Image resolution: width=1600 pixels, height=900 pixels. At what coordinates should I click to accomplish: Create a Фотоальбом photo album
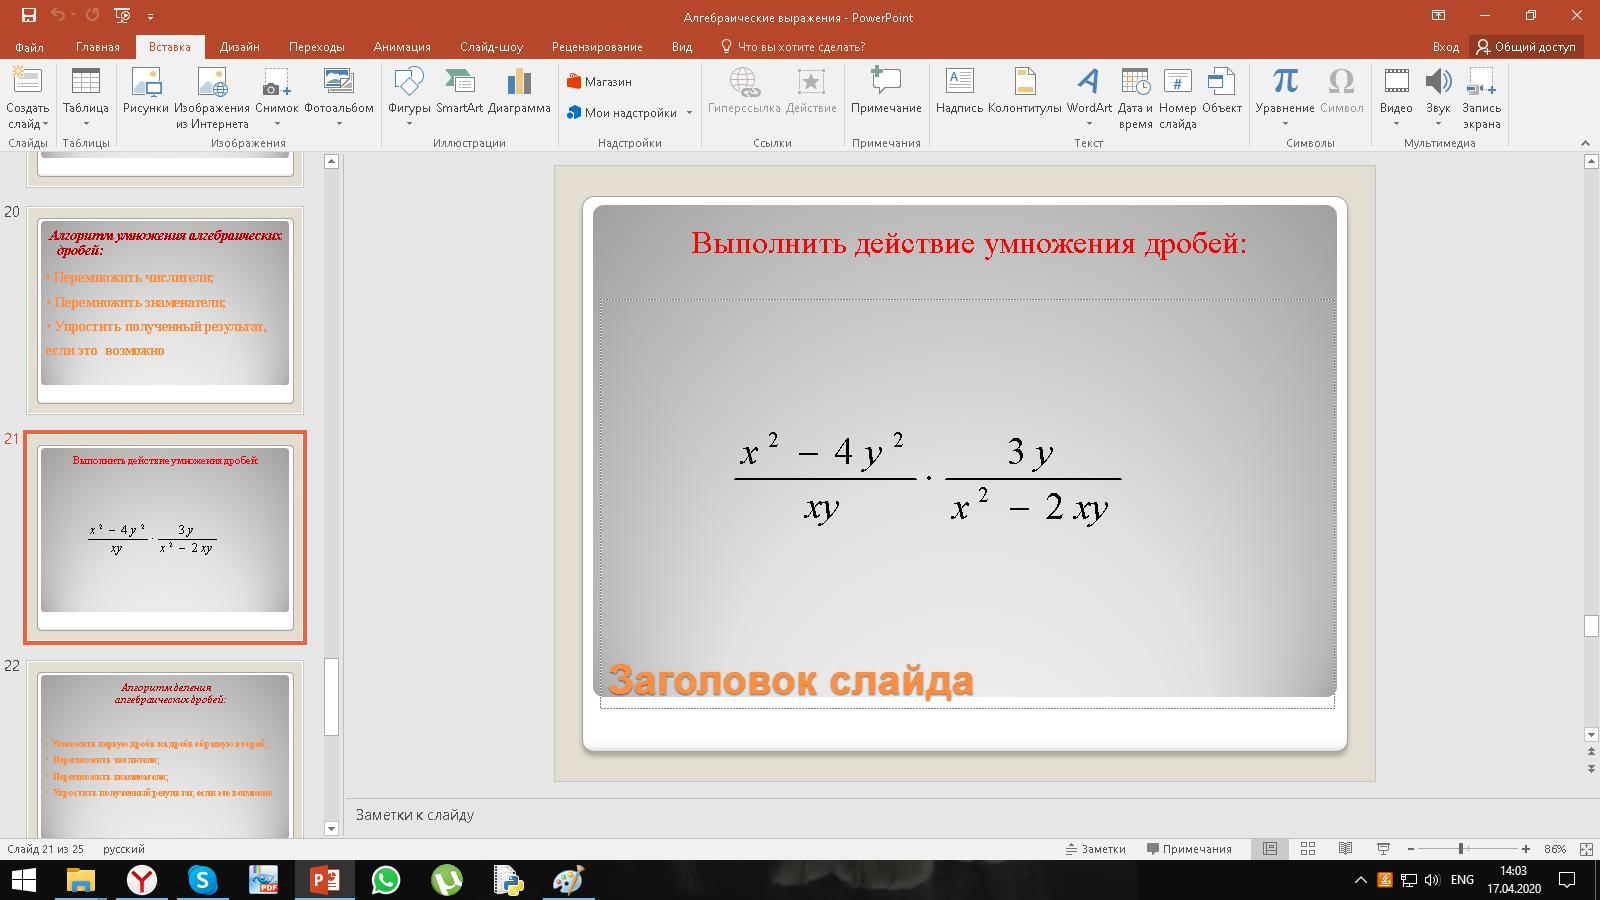tap(339, 98)
